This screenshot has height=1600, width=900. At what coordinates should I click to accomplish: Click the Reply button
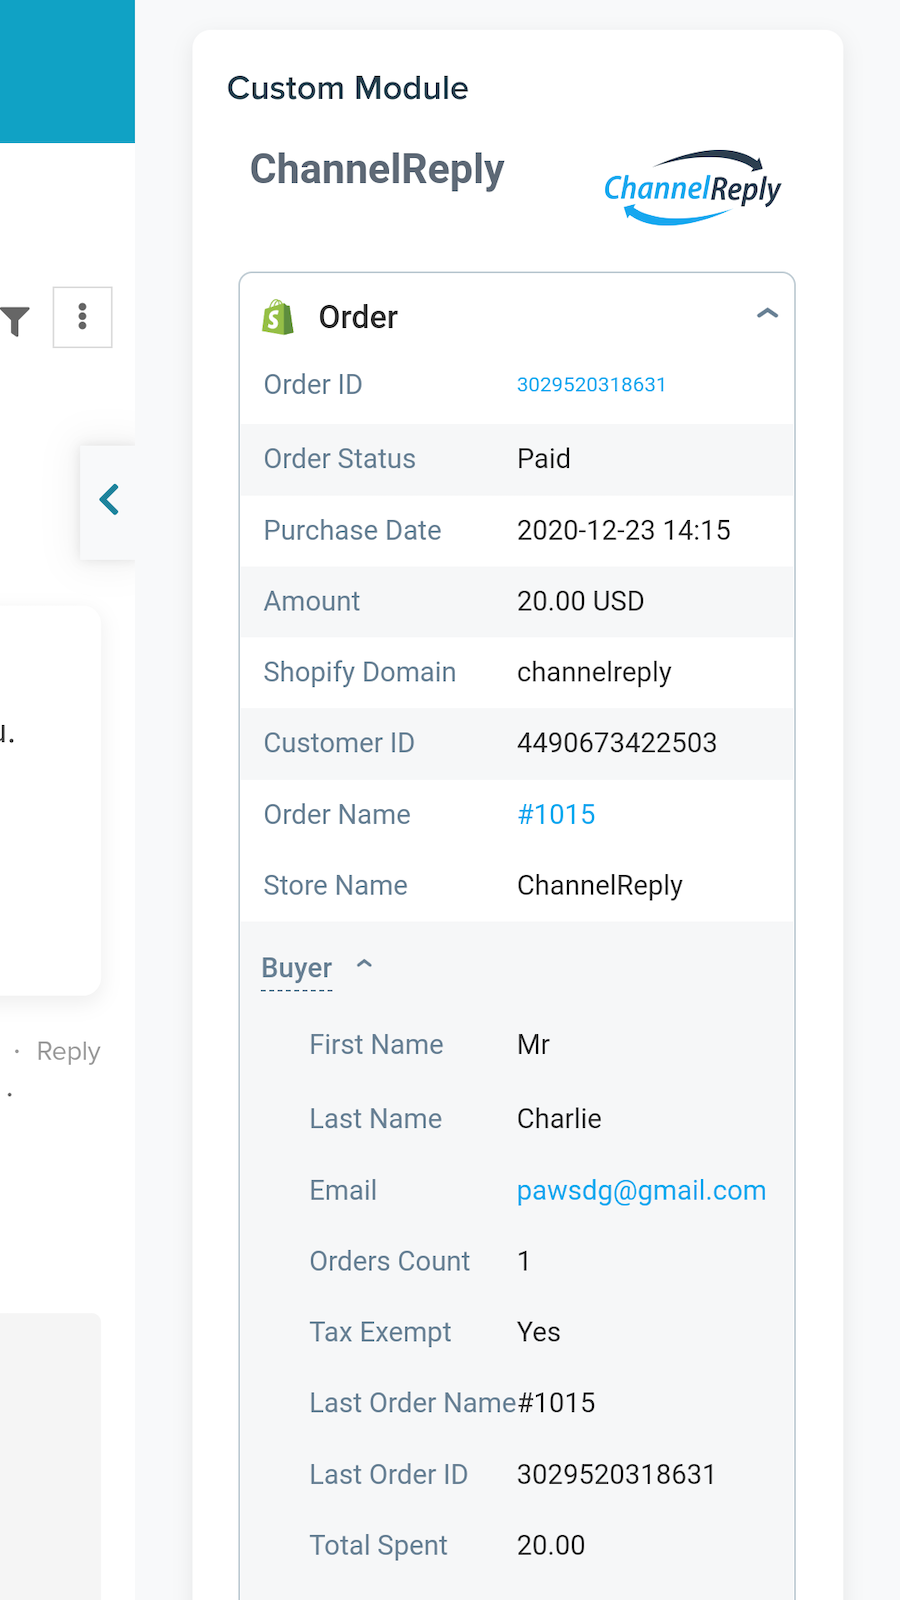pyautogui.click(x=68, y=1052)
